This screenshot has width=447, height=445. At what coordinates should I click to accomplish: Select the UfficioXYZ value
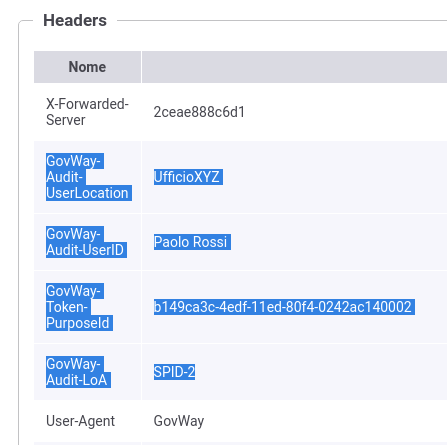click(x=188, y=177)
